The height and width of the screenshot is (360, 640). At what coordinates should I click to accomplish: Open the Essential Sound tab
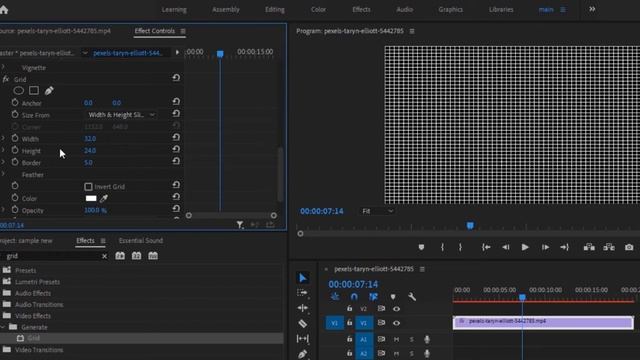point(141,241)
